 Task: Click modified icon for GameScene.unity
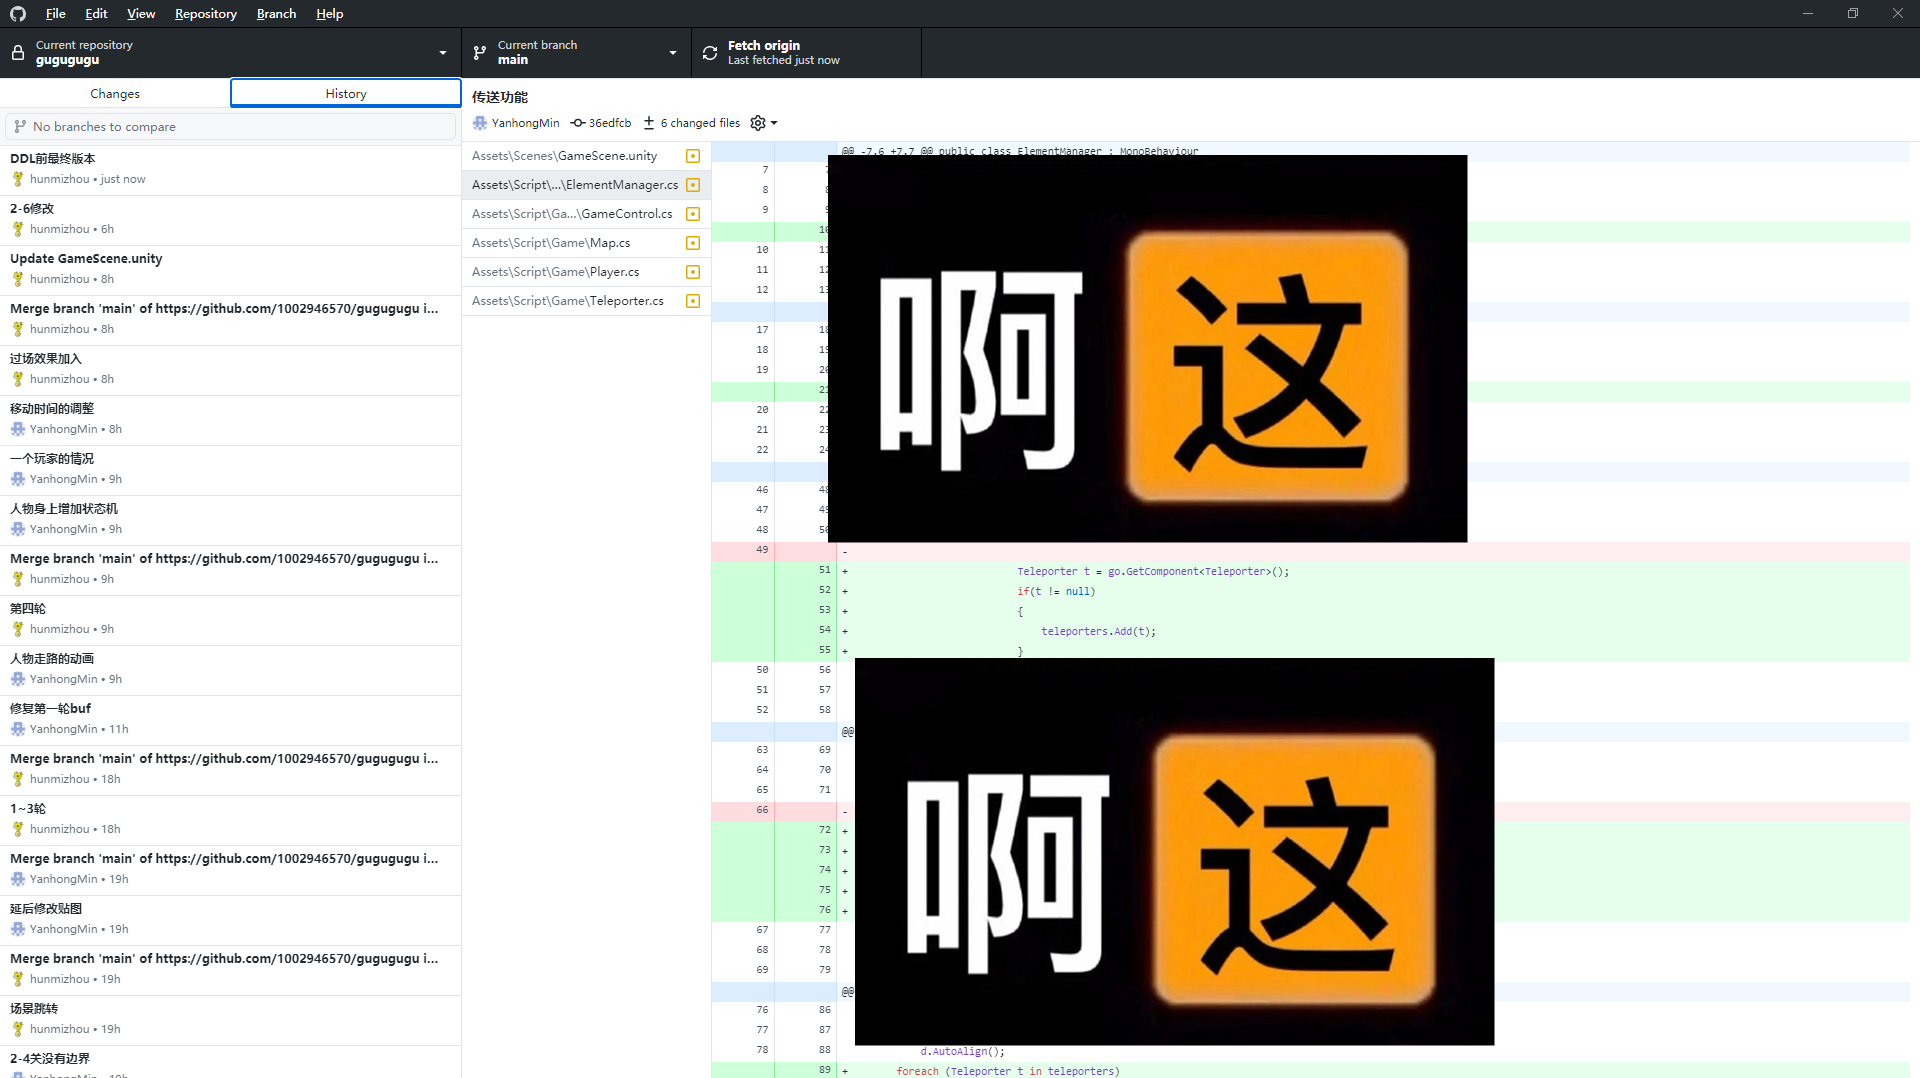pyautogui.click(x=693, y=156)
